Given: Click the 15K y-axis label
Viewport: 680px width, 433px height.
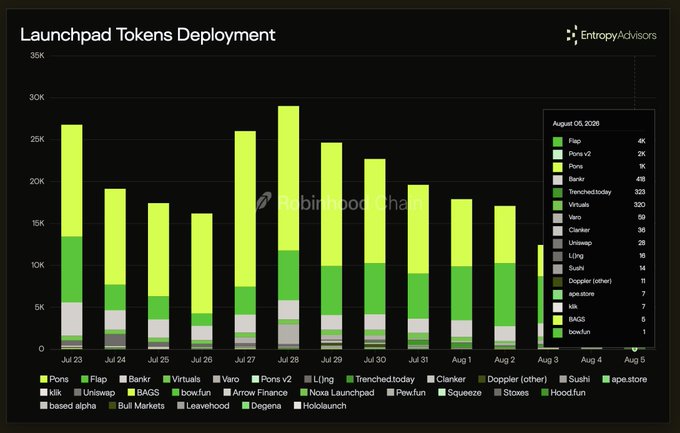Looking at the screenshot, I should click(x=37, y=223).
